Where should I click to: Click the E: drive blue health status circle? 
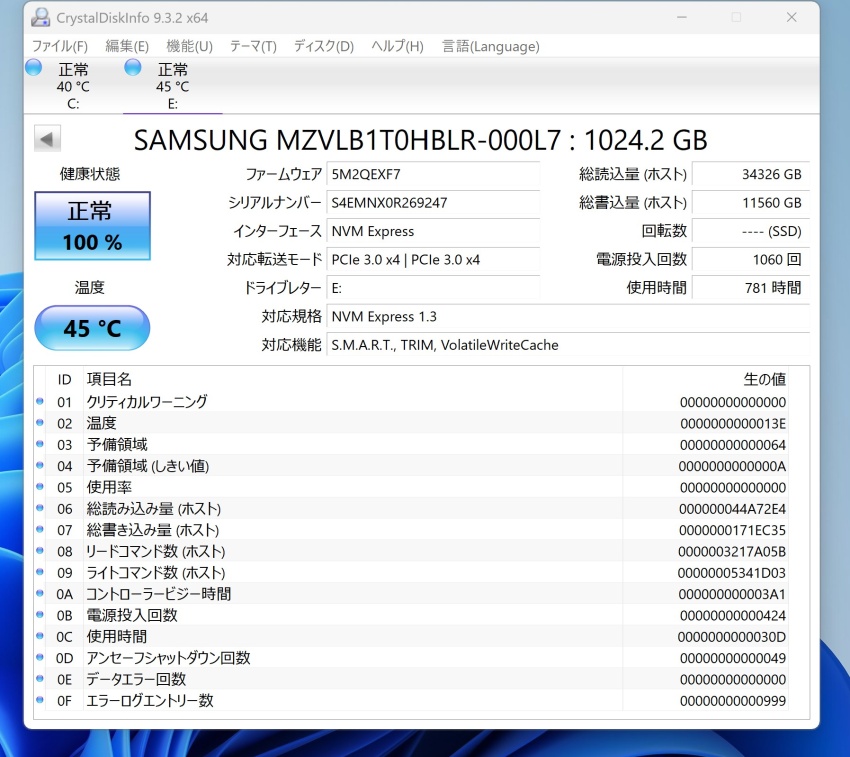tap(133, 68)
